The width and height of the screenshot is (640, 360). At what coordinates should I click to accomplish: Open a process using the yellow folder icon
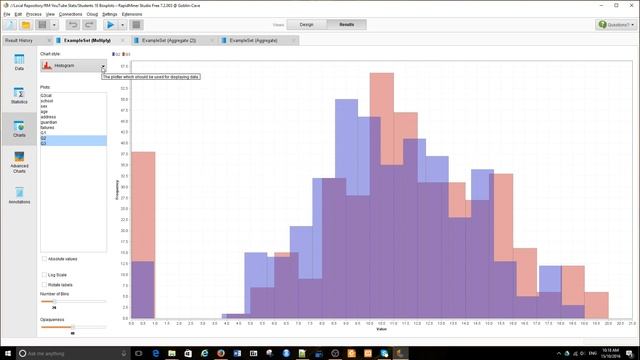click(26, 25)
